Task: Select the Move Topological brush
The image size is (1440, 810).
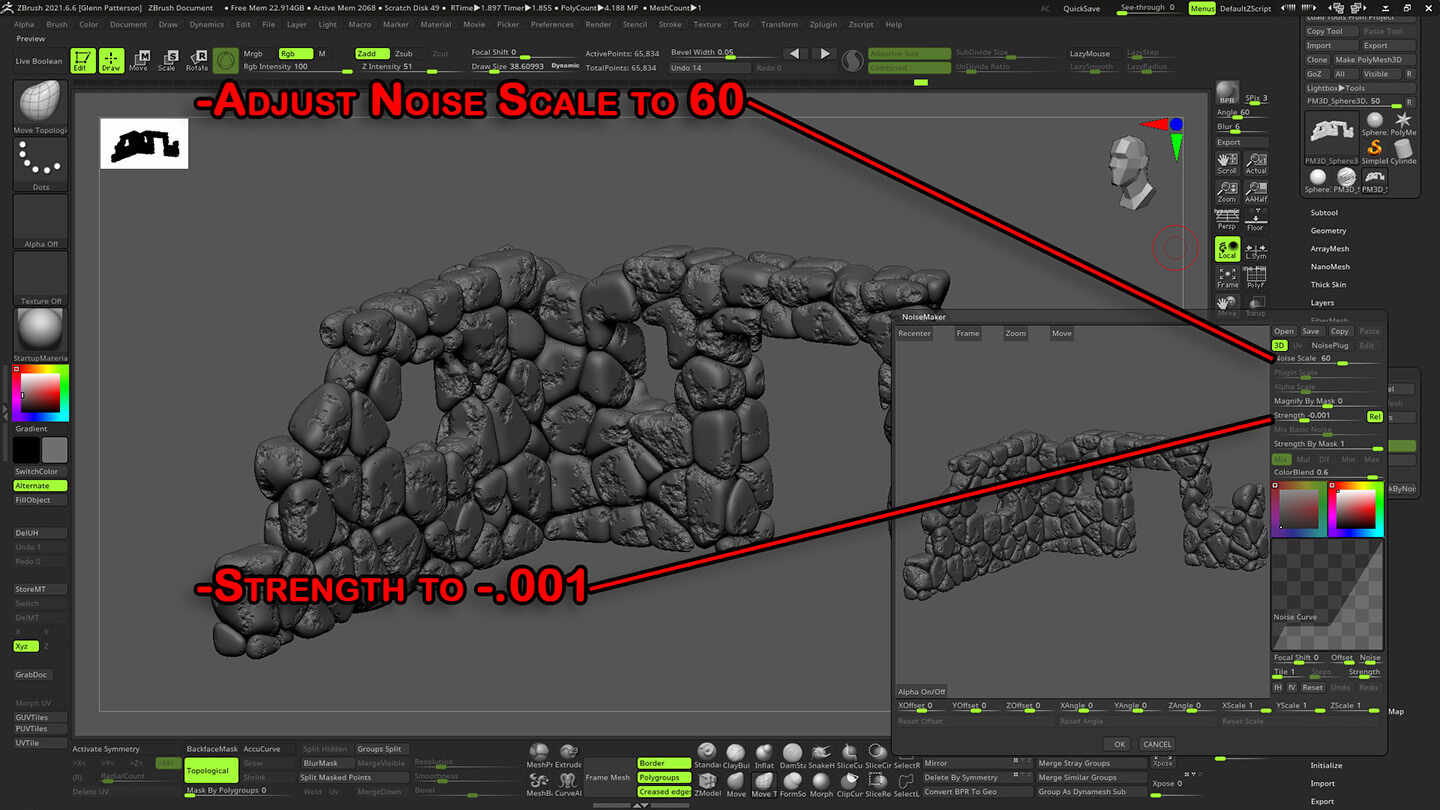Action: coord(39,103)
